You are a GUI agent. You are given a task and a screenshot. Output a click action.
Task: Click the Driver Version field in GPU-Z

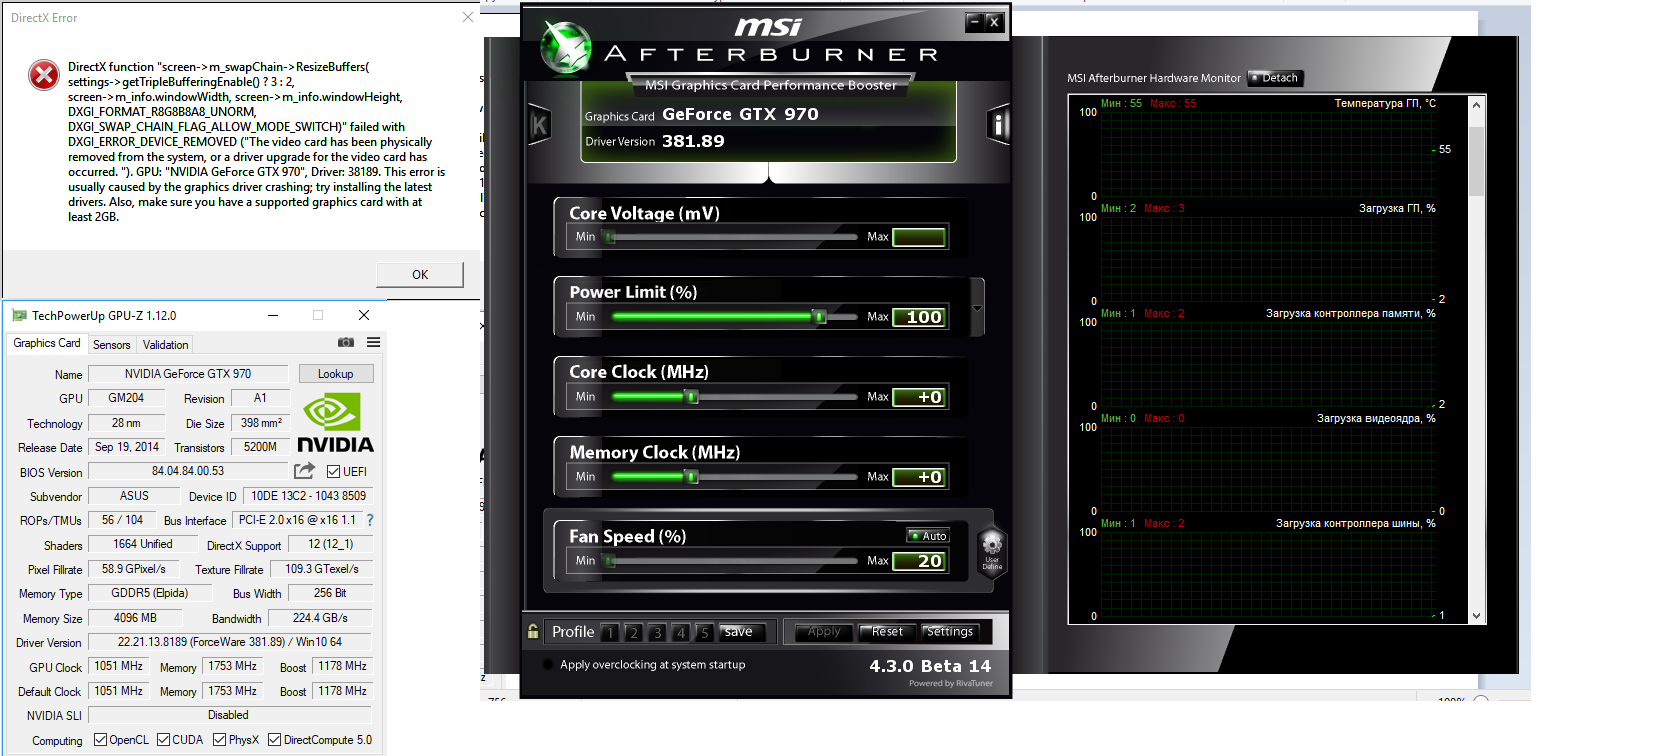coord(230,642)
